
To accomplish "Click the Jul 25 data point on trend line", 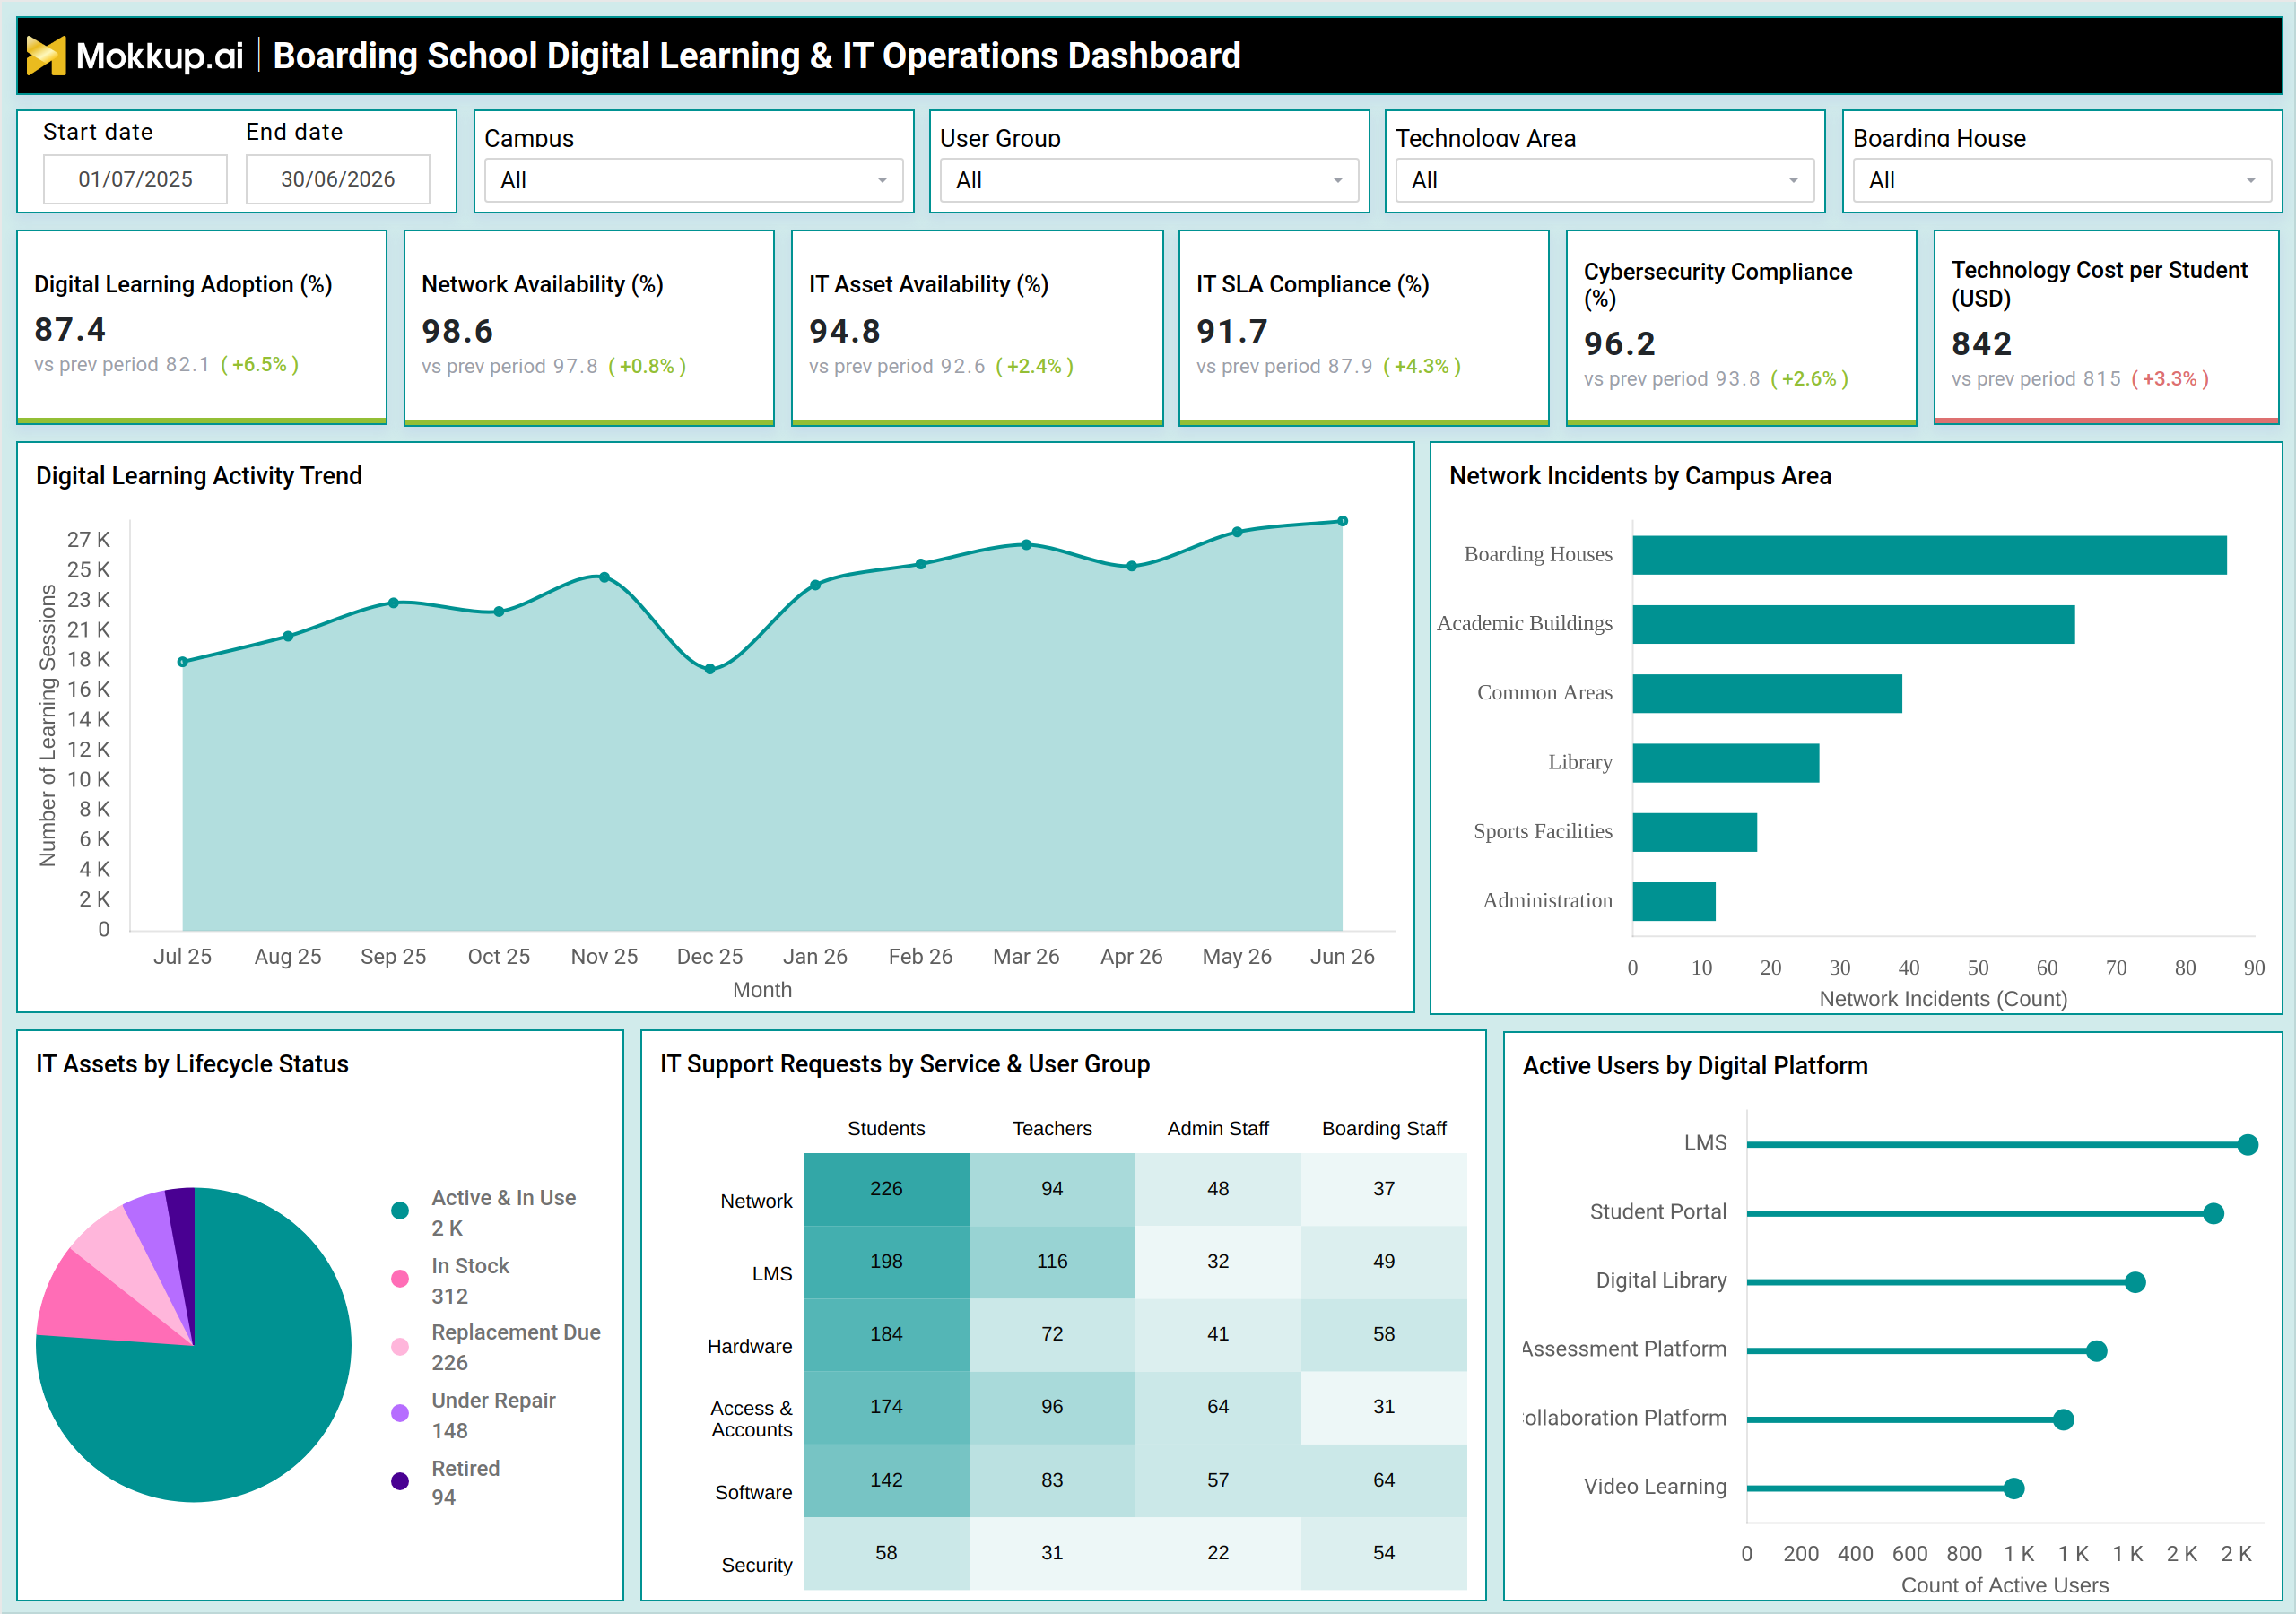I will click(182, 662).
